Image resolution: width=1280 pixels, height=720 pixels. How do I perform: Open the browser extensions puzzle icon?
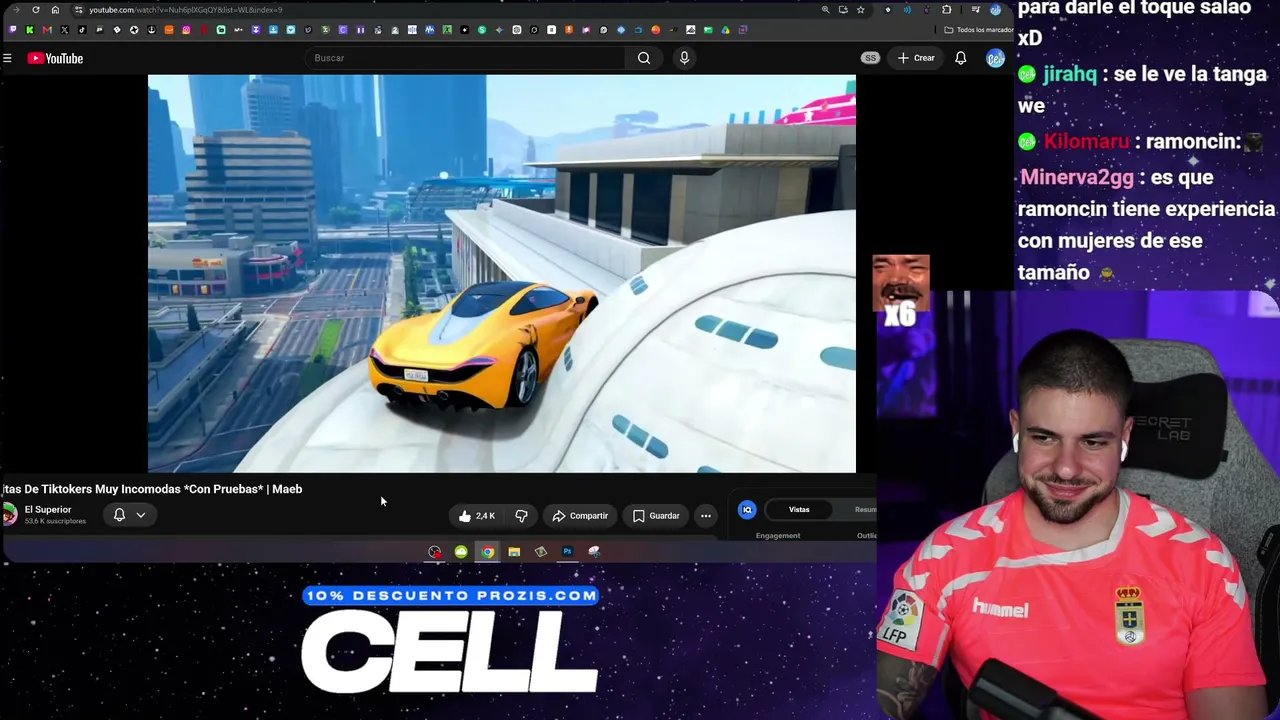[946, 10]
